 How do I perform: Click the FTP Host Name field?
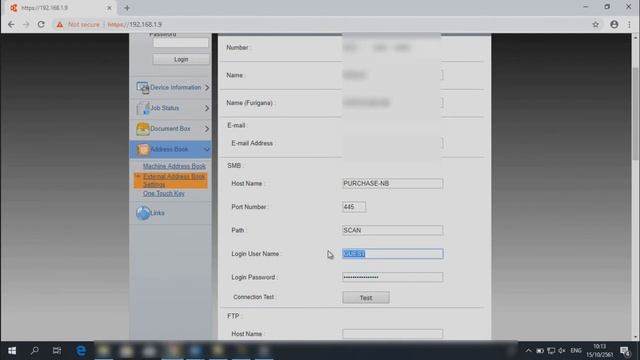pos(393,334)
